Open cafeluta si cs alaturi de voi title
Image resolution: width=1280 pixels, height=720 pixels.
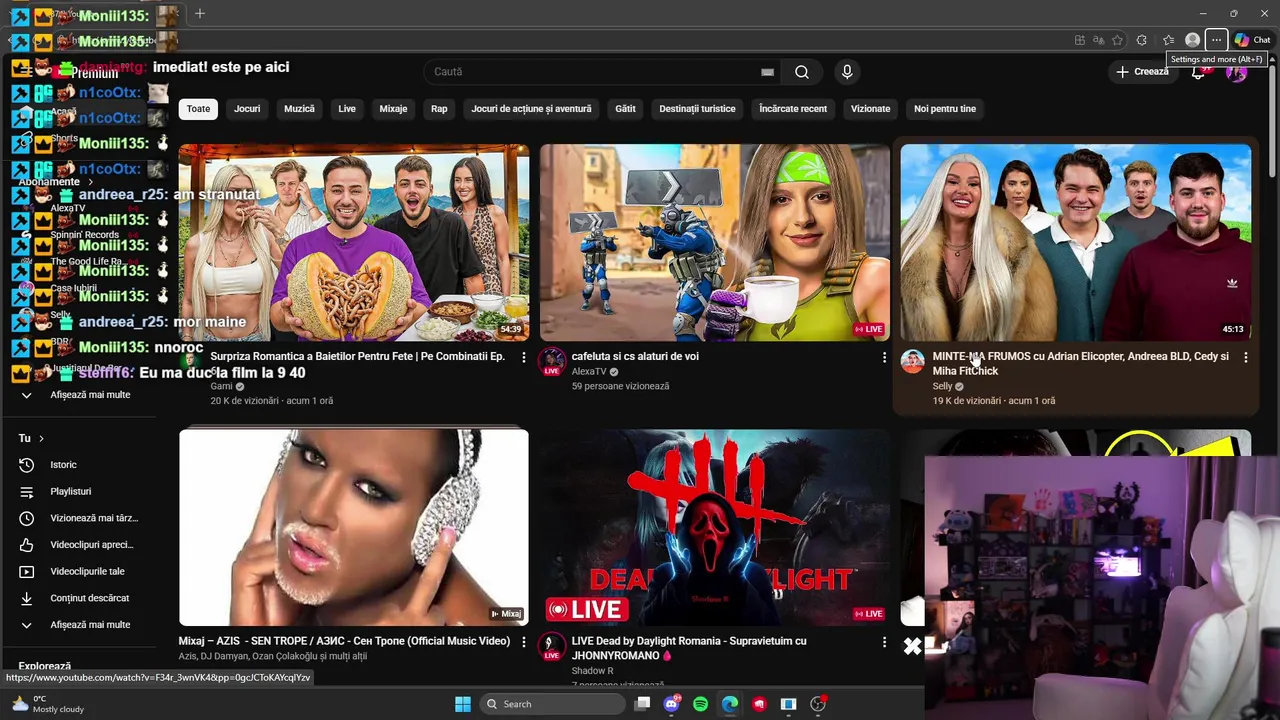pyautogui.click(x=635, y=357)
